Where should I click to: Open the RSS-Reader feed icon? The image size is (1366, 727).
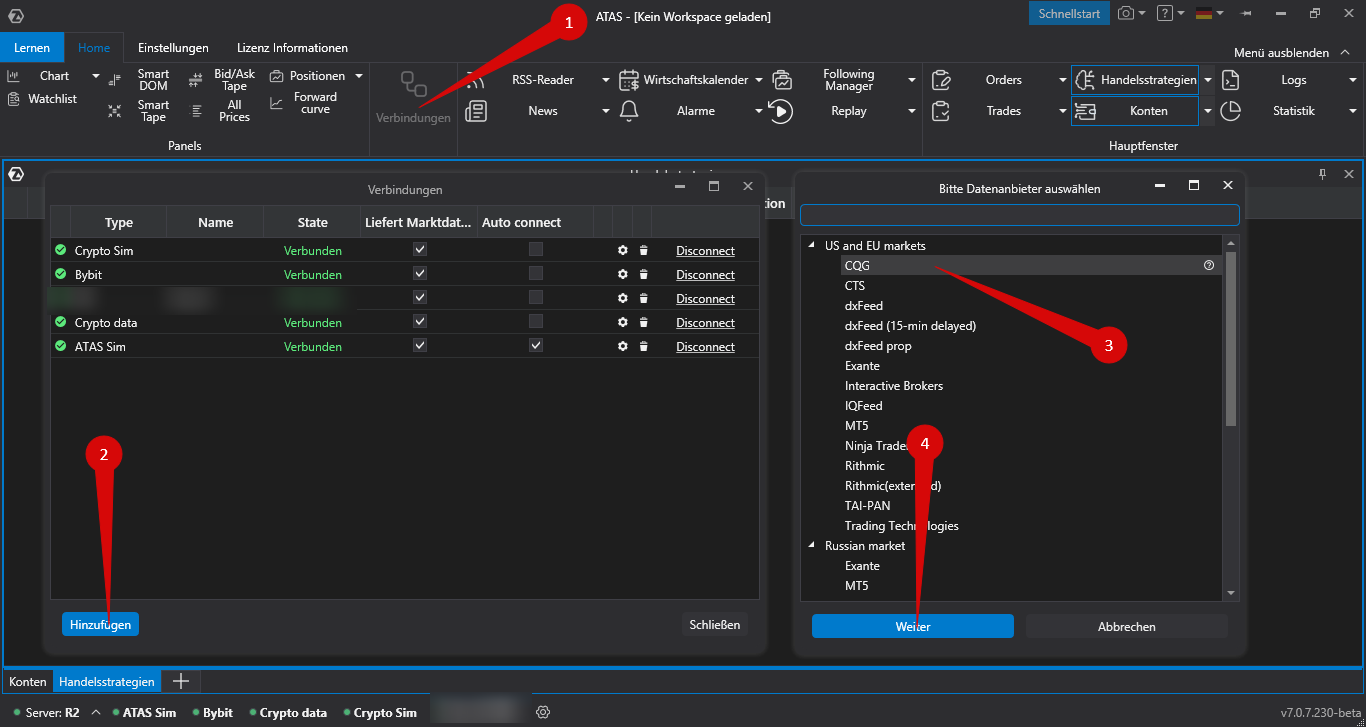click(476, 80)
